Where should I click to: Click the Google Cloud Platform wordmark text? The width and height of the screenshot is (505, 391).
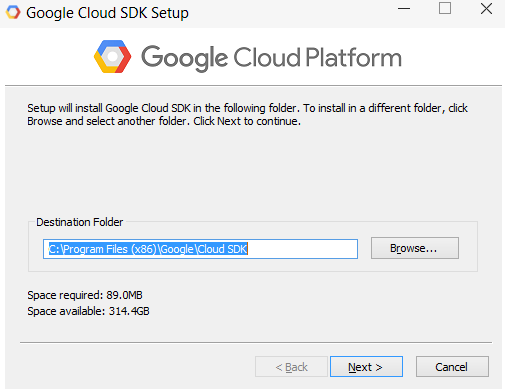[x=271, y=58]
